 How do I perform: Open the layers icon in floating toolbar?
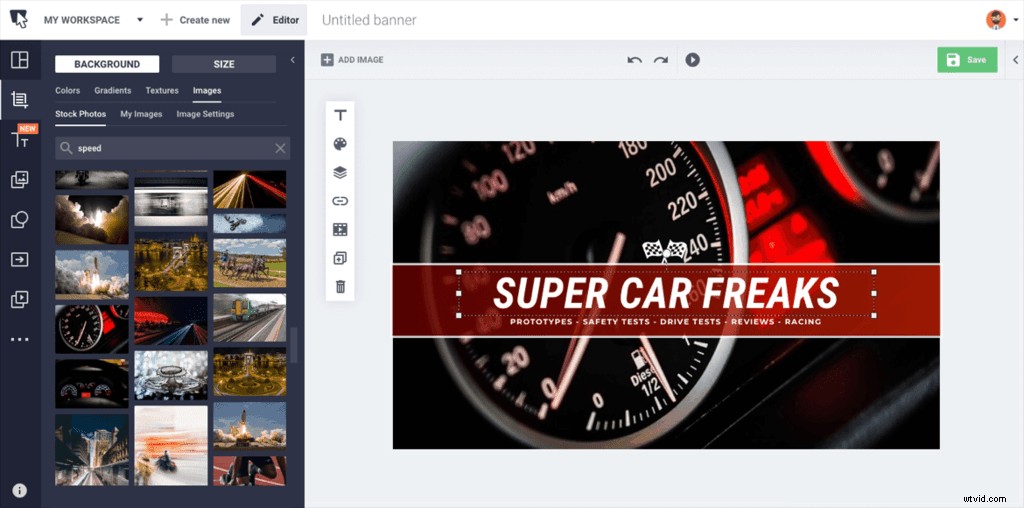(x=340, y=173)
